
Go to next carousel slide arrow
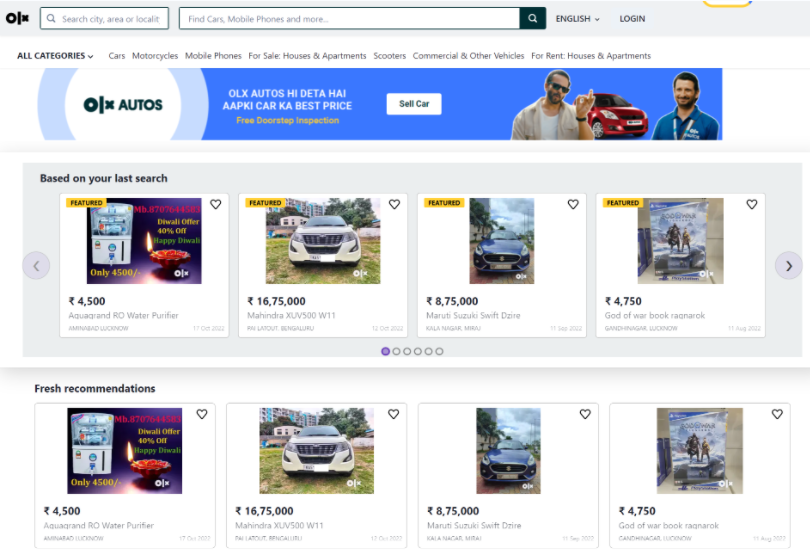pyautogui.click(x=788, y=265)
